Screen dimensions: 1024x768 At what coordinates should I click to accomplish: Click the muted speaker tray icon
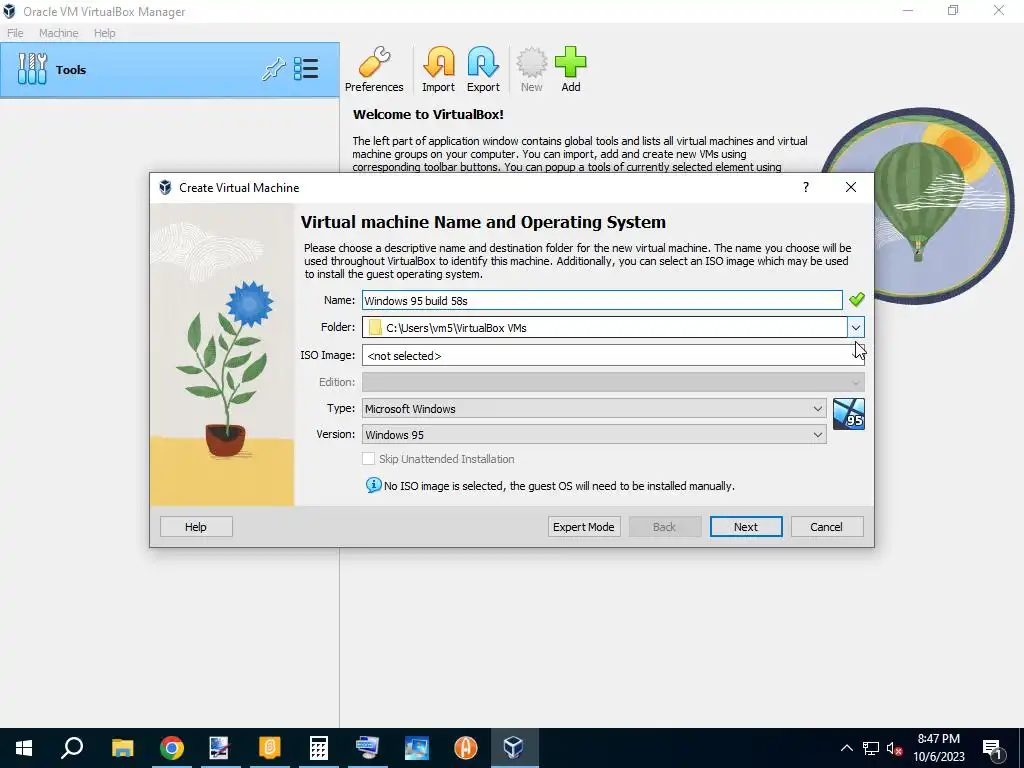(x=894, y=748)
